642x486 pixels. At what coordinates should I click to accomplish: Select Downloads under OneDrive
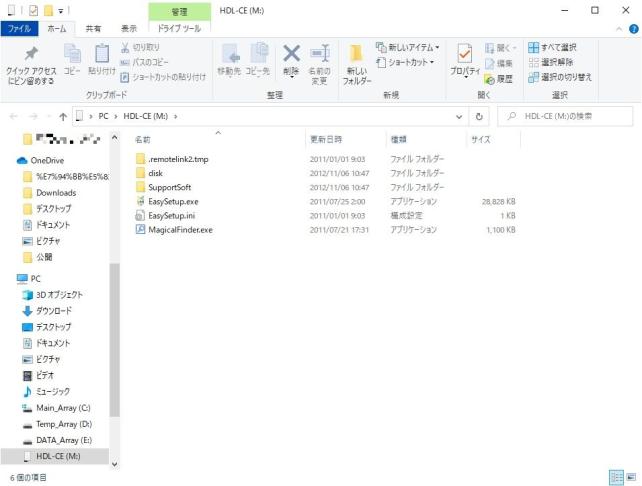56,192
